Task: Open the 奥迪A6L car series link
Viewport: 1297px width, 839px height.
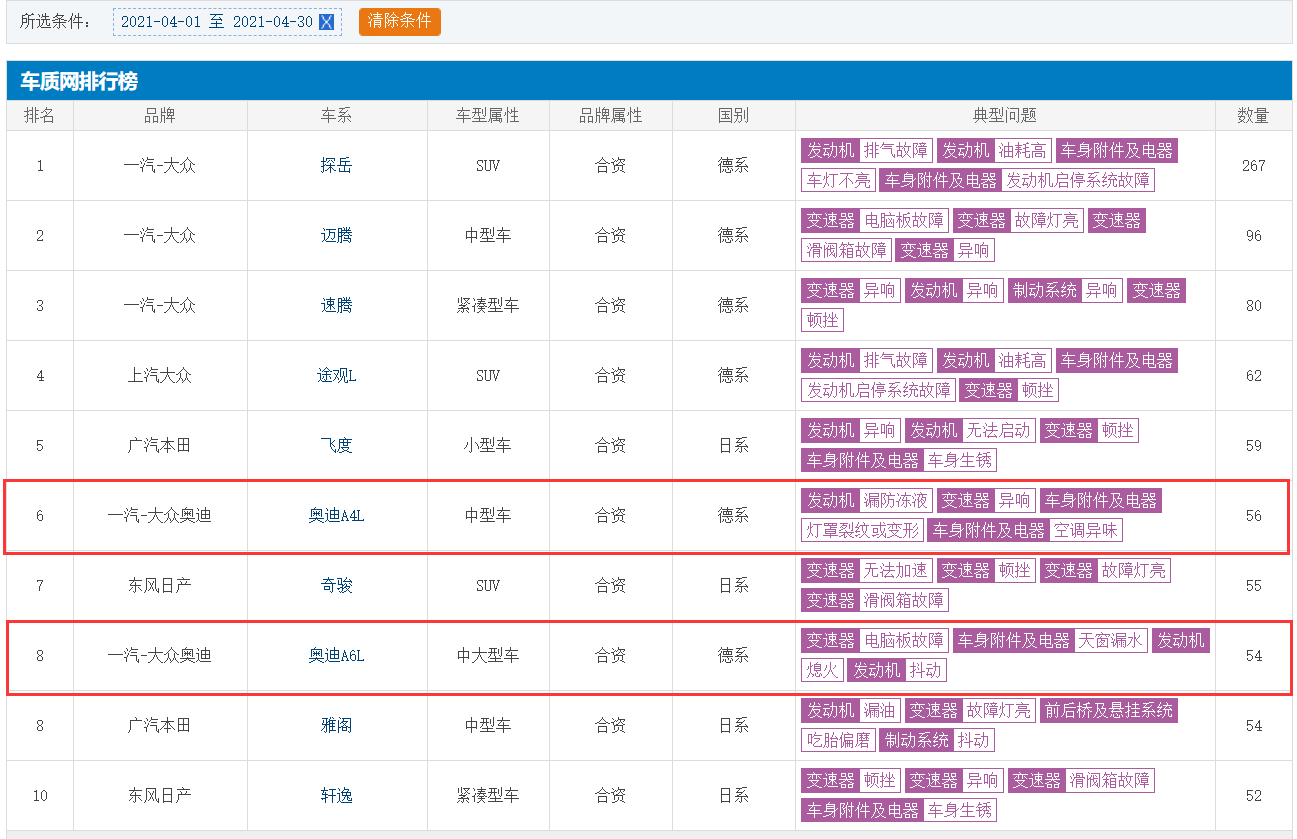Action: 337,656
